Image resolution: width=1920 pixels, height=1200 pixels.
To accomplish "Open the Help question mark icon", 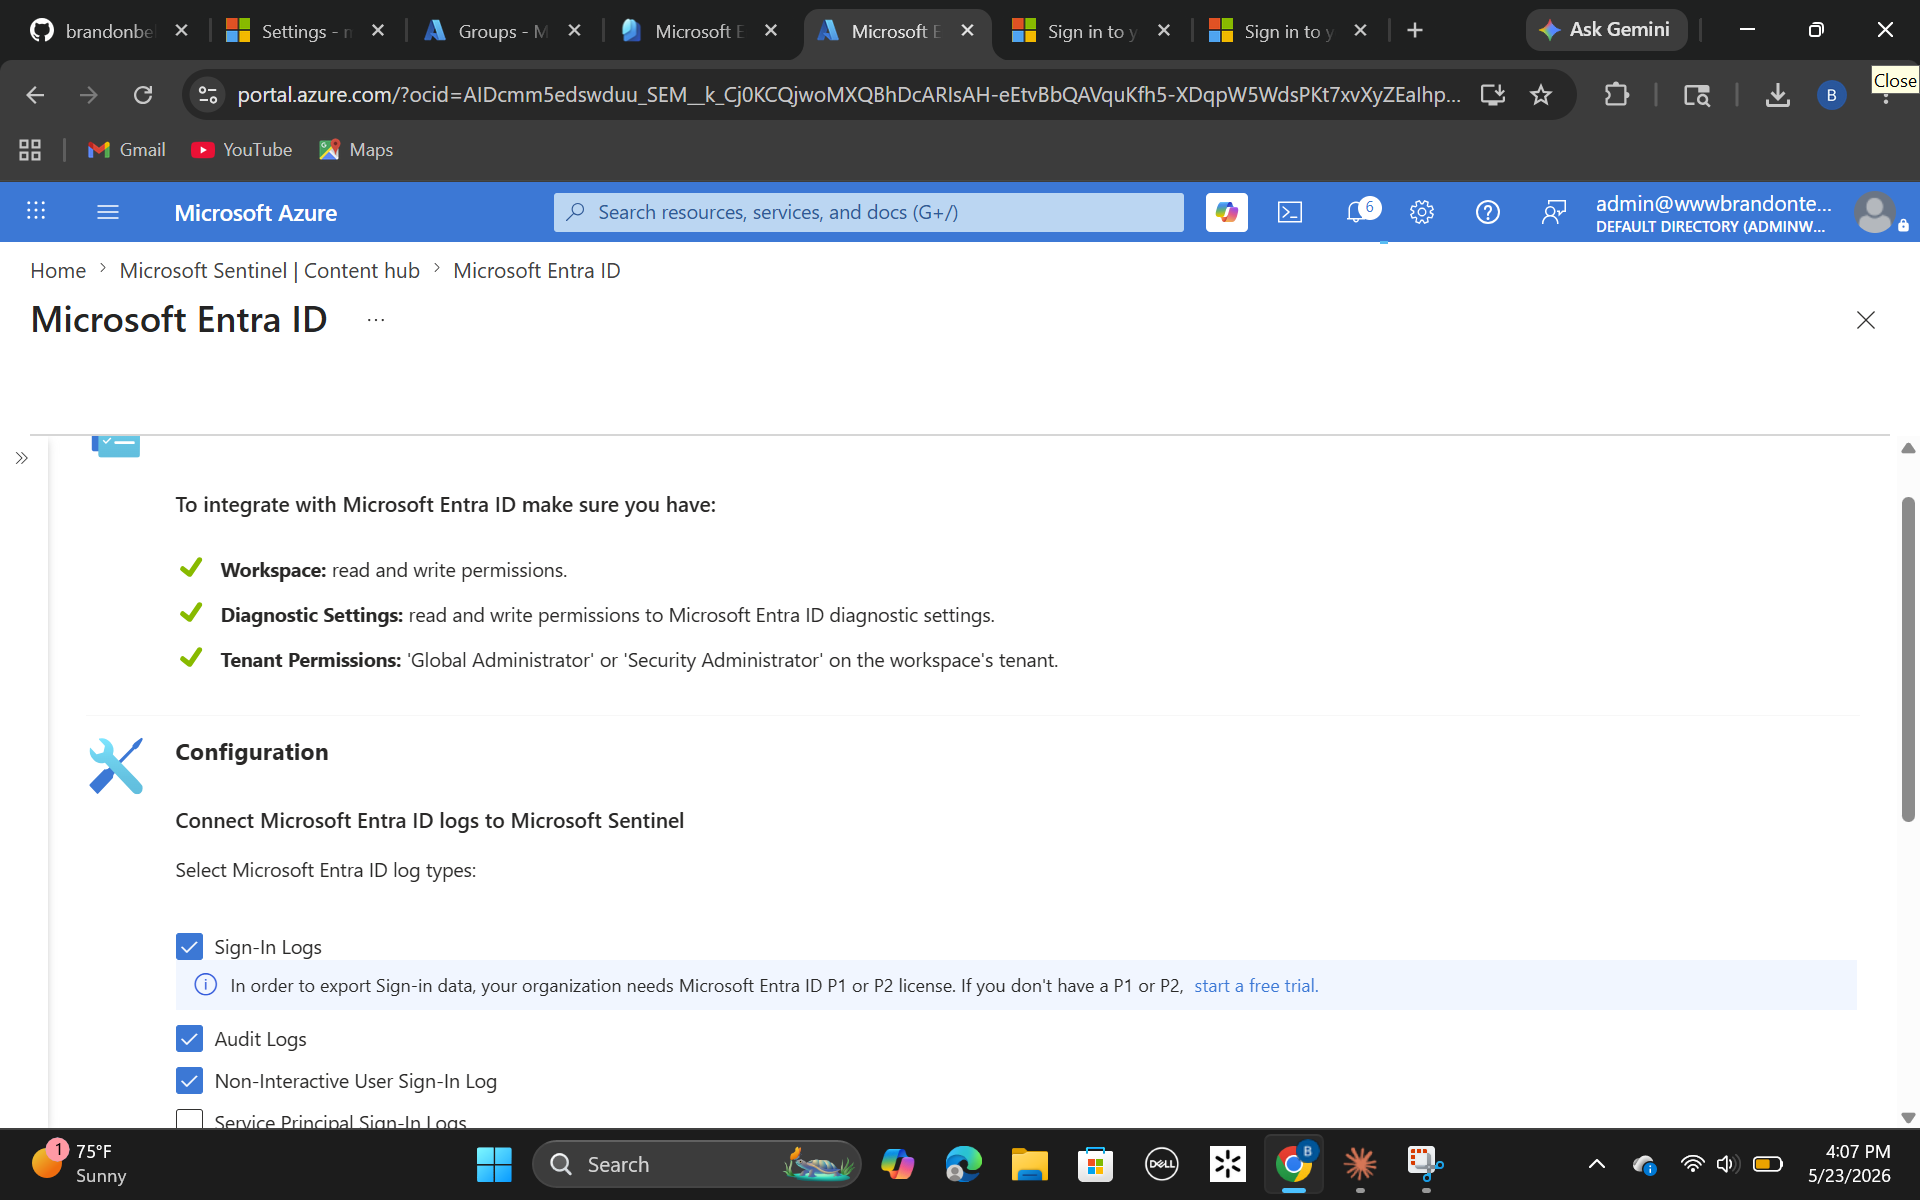I will click(1488, 212).
